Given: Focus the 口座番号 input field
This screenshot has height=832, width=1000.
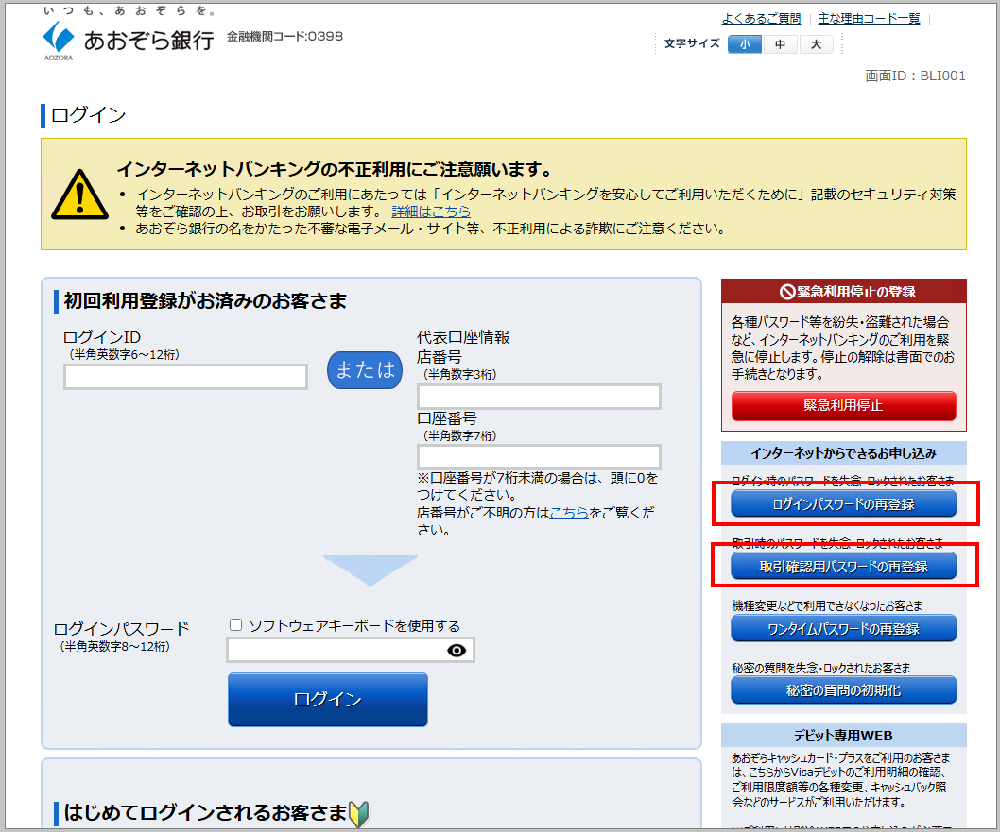Looking at the screenshot, I should 540,457.
